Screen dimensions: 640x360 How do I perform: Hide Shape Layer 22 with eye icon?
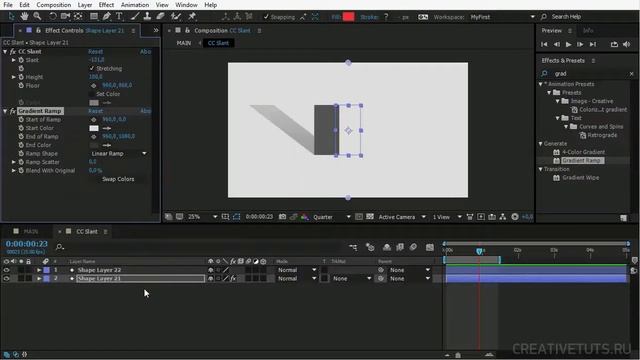6,270
